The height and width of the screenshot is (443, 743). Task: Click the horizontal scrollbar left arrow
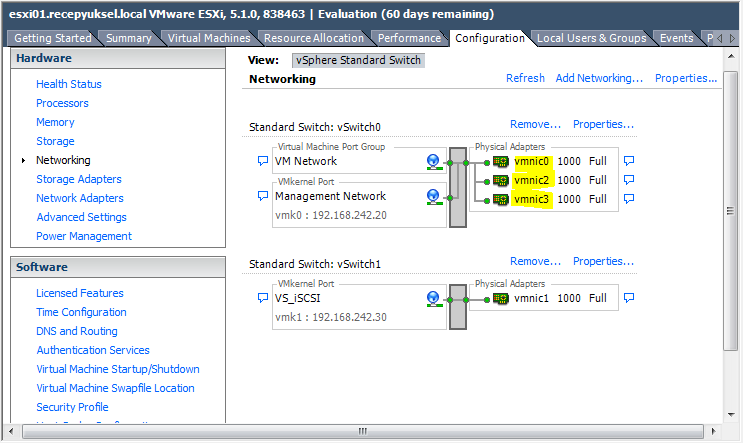pos(11,432)
